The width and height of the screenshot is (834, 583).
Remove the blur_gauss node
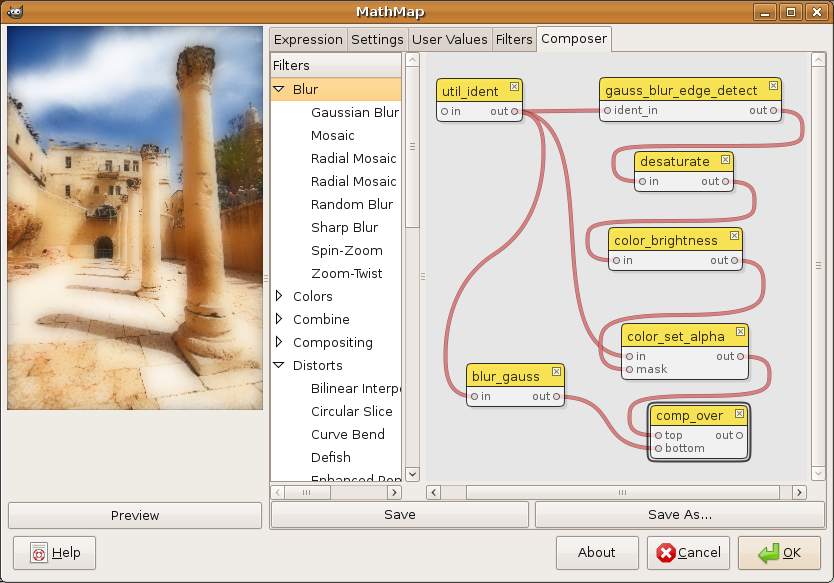pyautogui.click(x=556, y=371)
